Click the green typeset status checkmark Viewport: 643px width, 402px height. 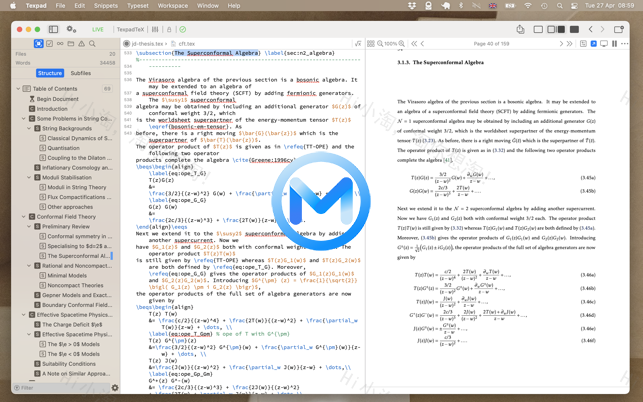point(182,30)
